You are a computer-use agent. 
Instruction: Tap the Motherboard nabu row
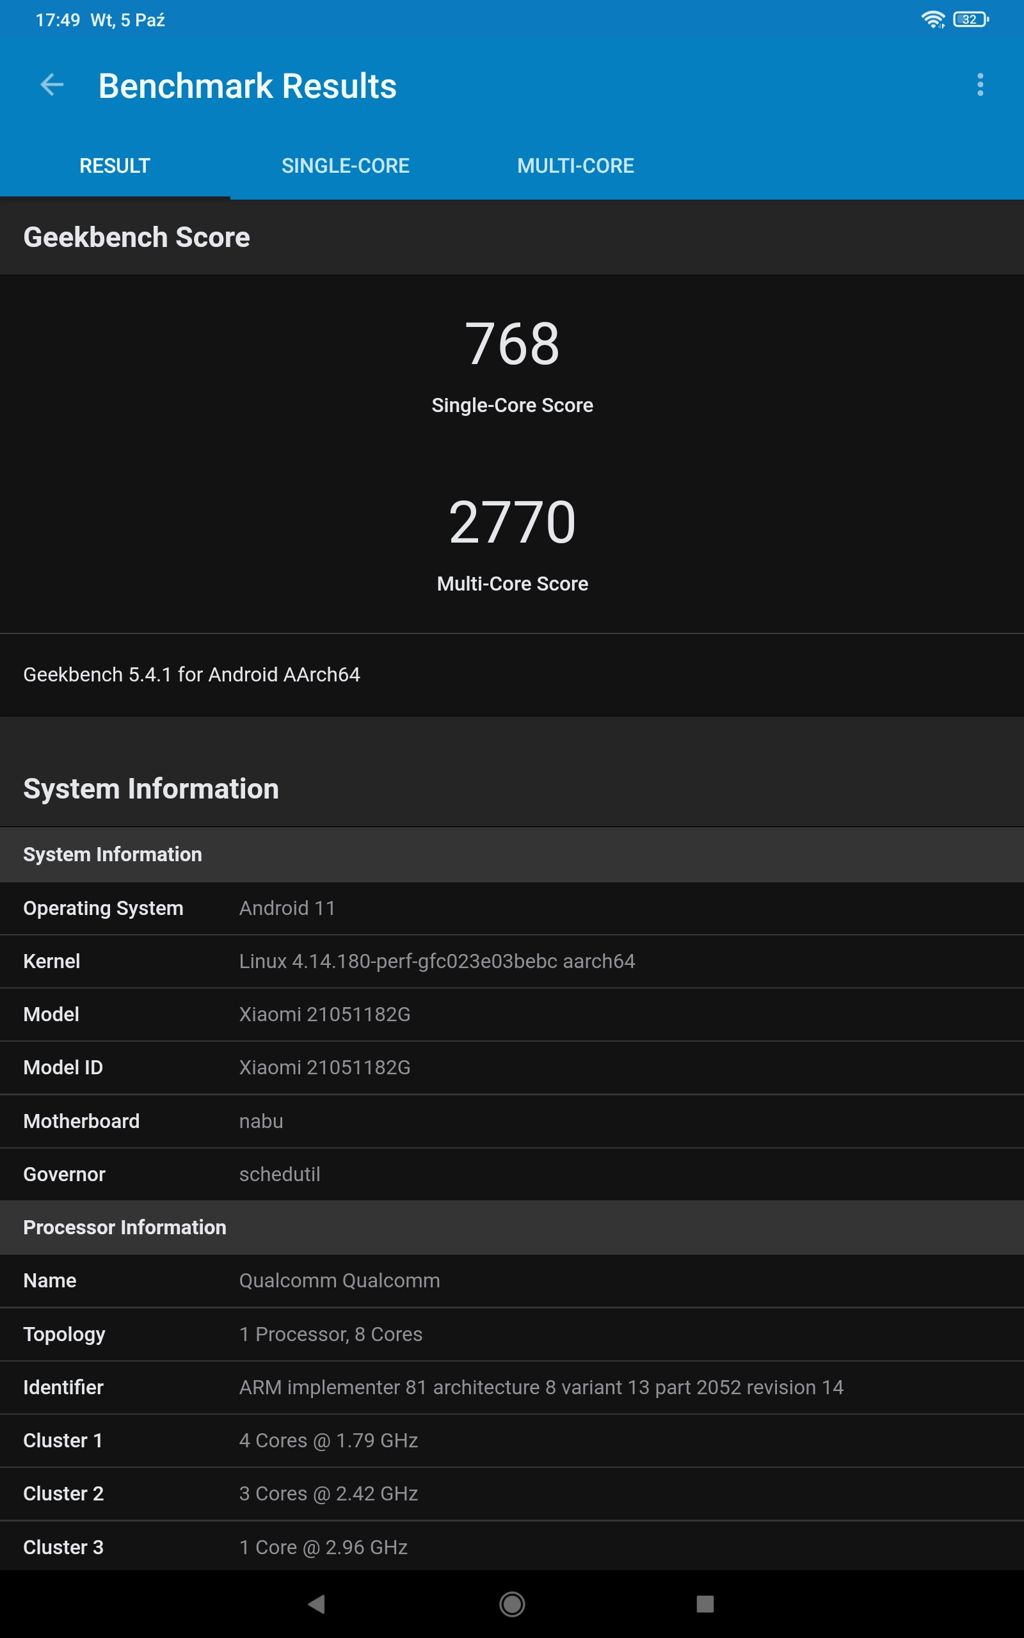[512, 1121]
